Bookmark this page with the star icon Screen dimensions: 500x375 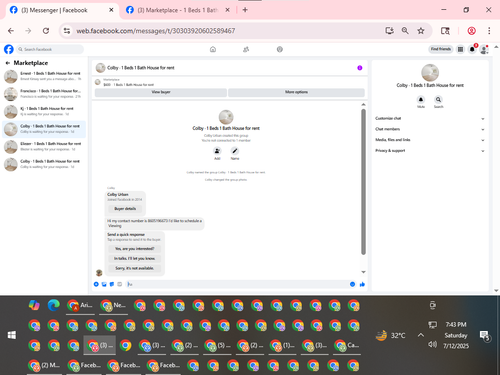coord(421,31)
